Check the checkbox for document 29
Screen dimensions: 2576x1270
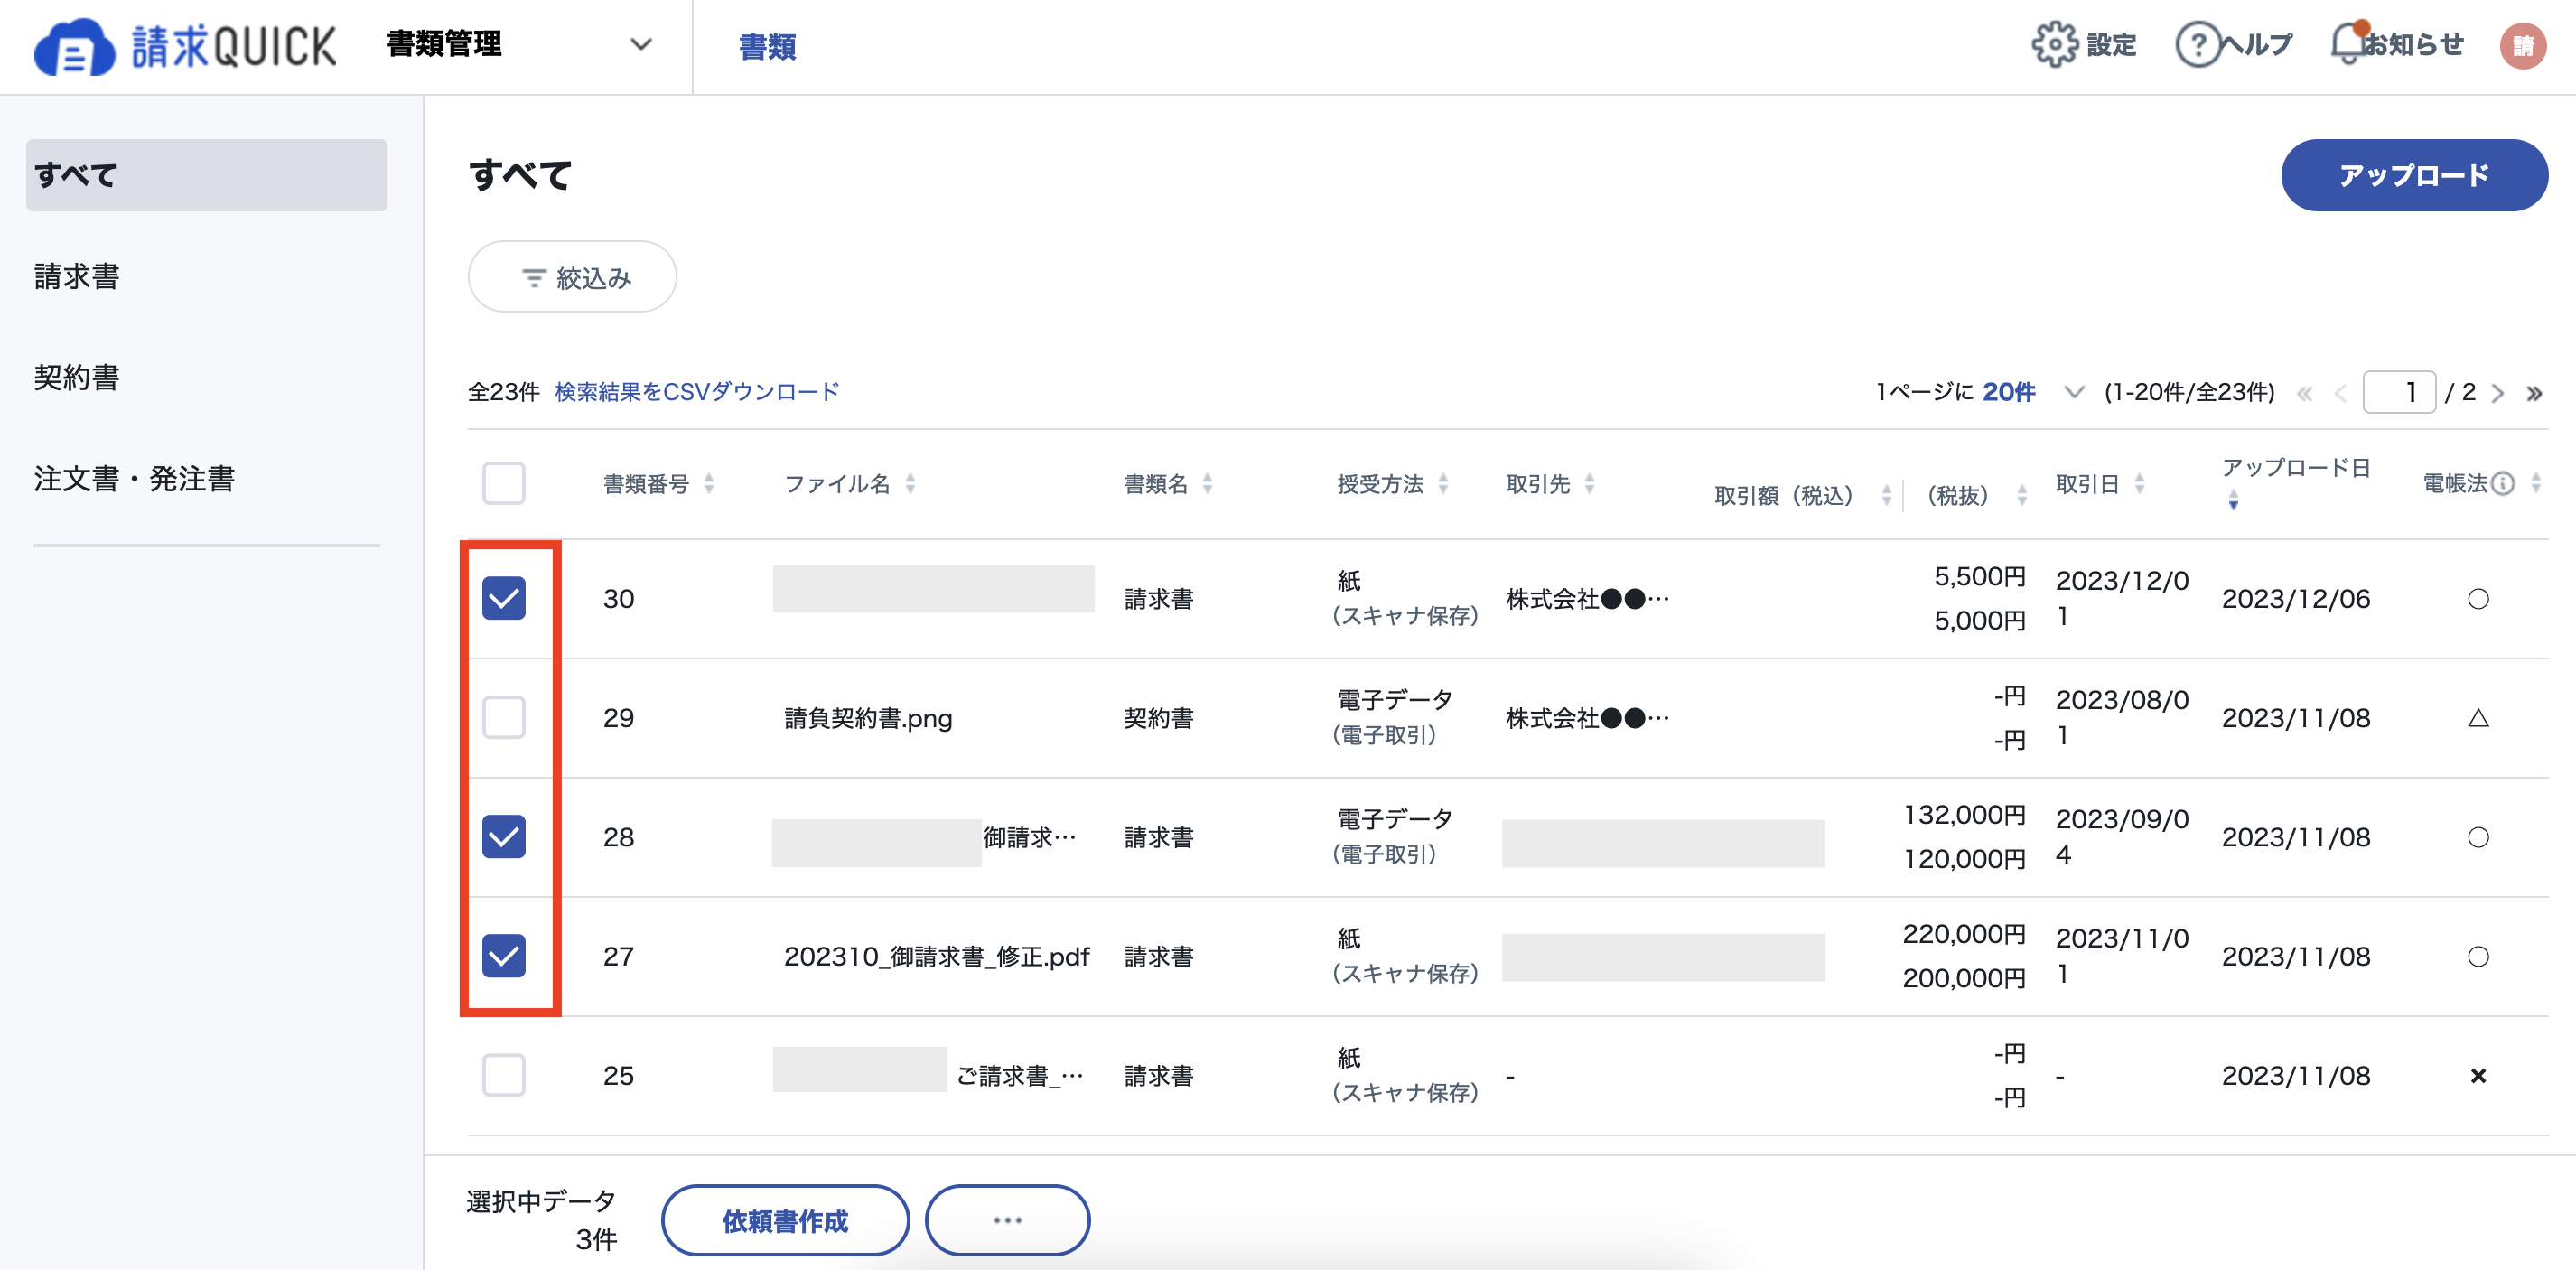(504, 718)
